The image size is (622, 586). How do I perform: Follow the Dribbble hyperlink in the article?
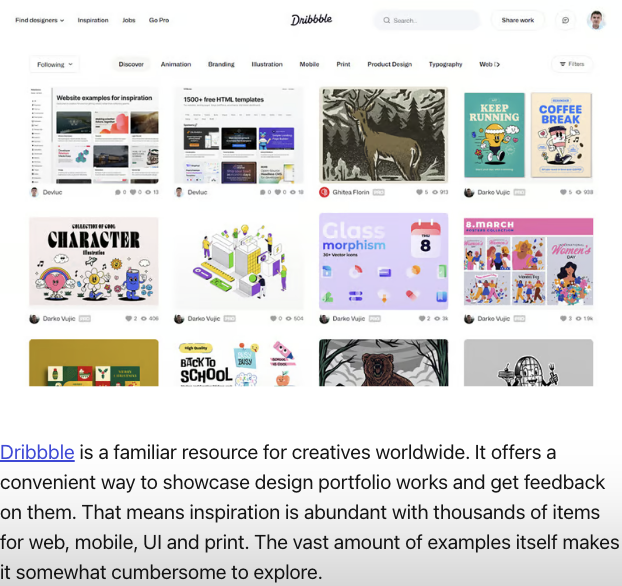pyautogui.click(x=37, y=452)
